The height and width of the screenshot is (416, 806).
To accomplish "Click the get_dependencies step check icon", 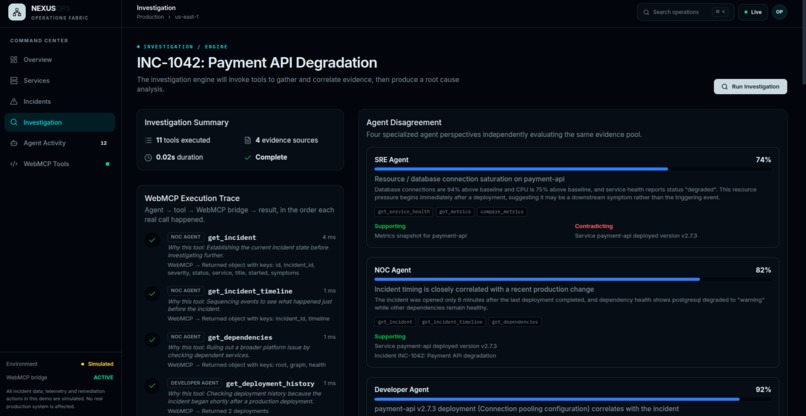I will 152,339.
